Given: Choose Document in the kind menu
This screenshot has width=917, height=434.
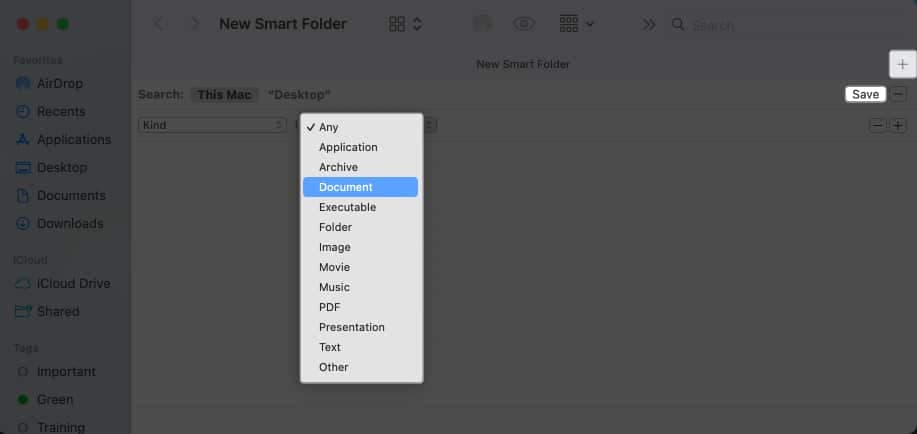Looking at the screenshot, I should 360,187.
